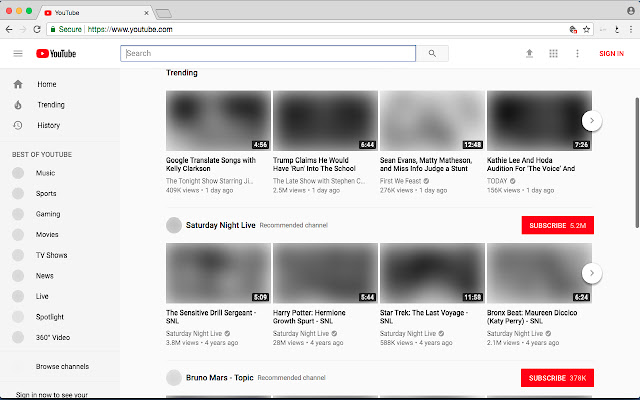Open Bronx Beat Maureen Diccico video title
This screenshot has width=640, height=400.
pos(532,317)
